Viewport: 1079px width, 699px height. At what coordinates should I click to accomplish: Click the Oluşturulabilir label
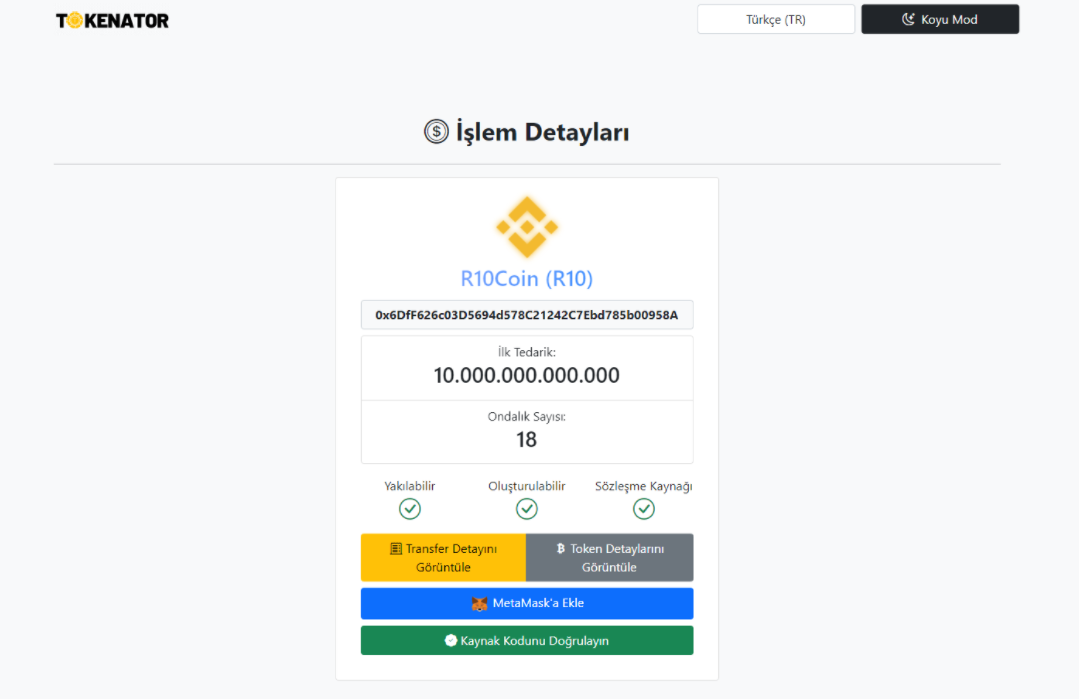(526, 486)
